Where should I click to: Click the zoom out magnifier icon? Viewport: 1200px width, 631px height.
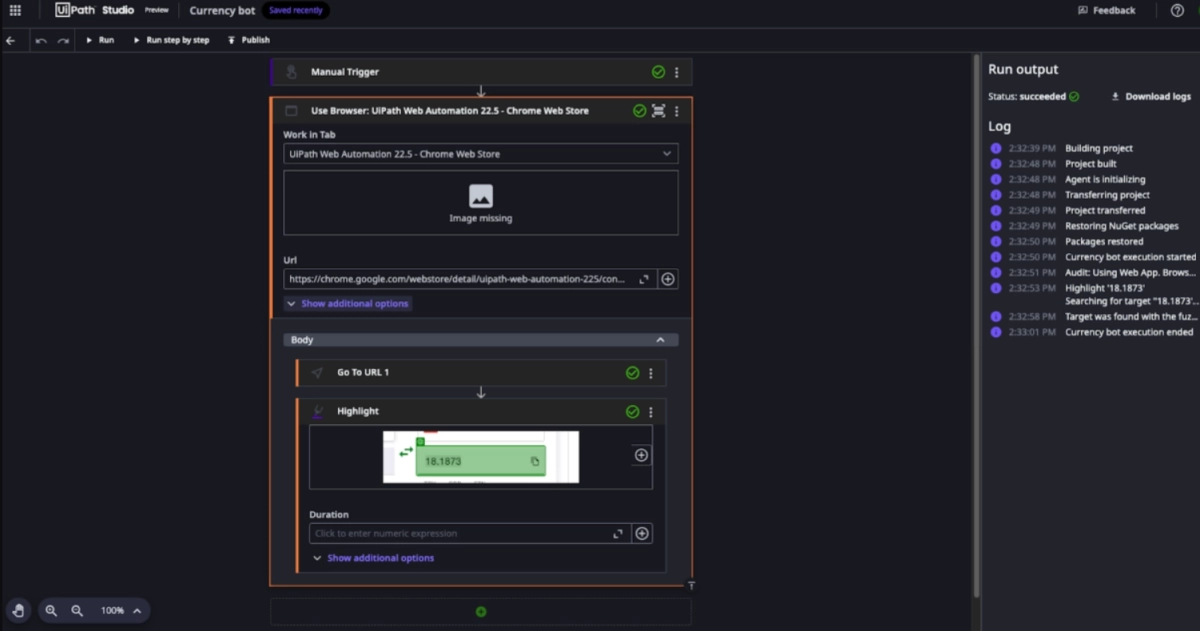coord(77,610)
